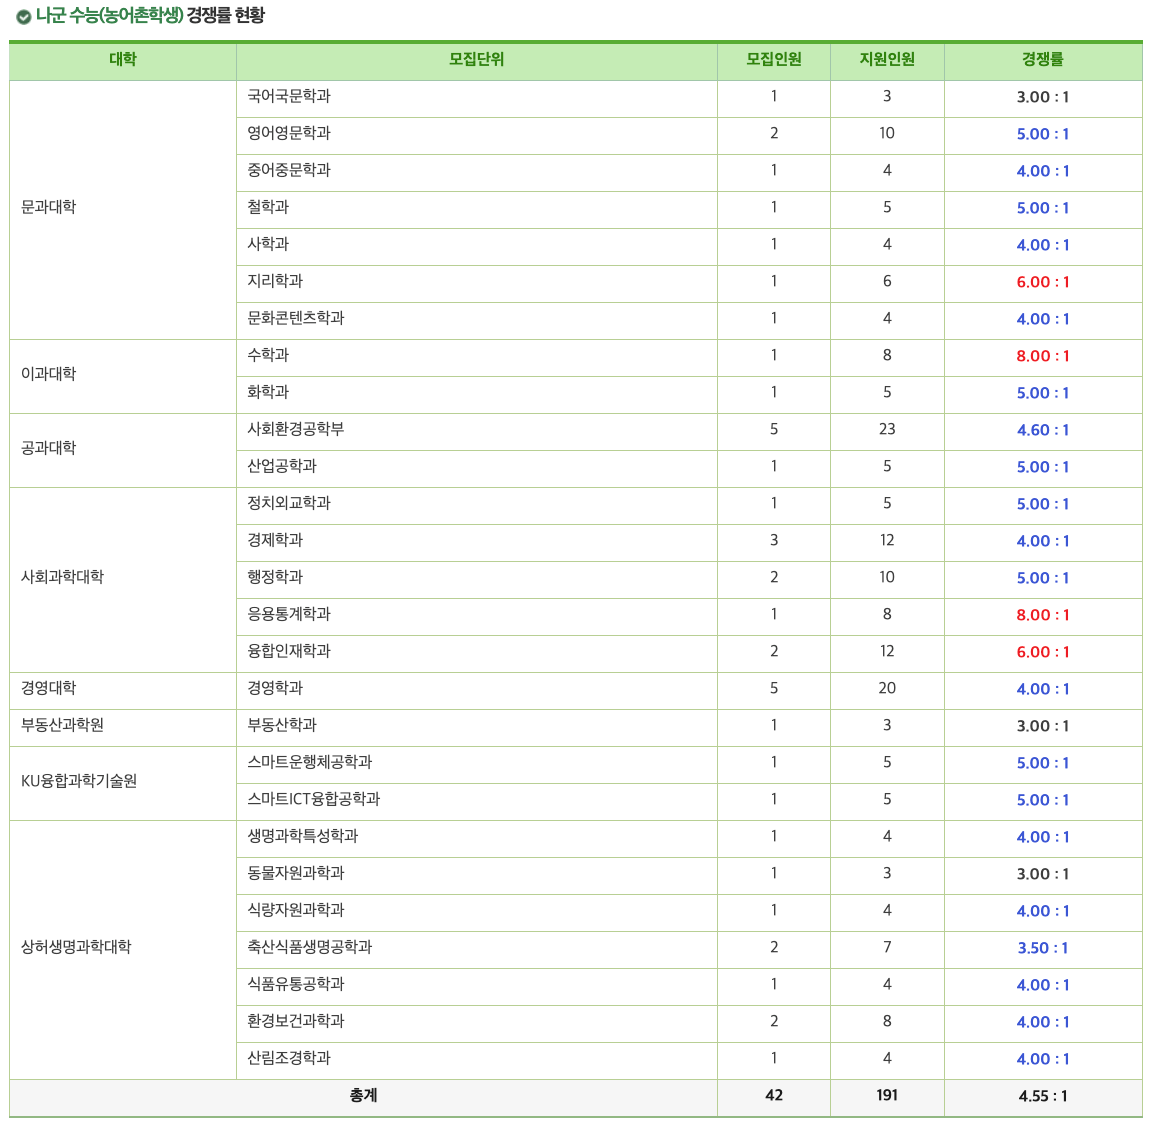The width and height of the screenshot is (1152, 1128).
Task: Select the 축산식품생명공학과 rate 3.50:1
Action: click(x=1044, y=948)
